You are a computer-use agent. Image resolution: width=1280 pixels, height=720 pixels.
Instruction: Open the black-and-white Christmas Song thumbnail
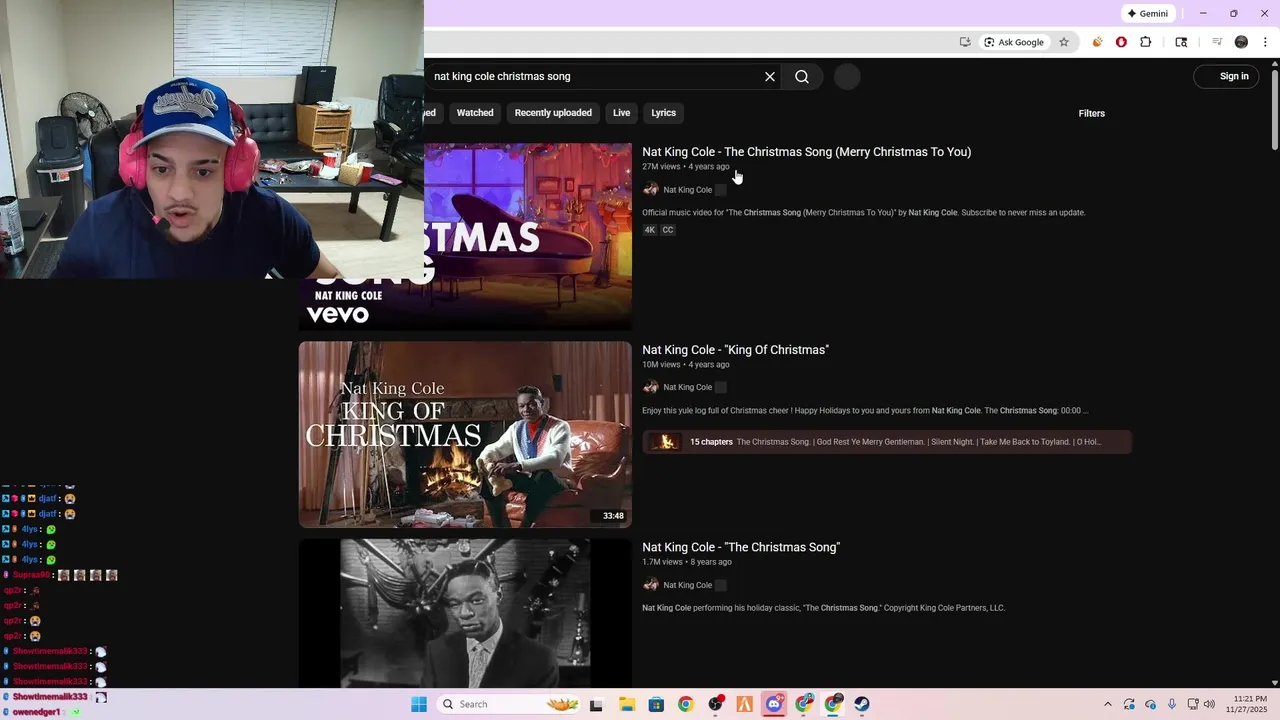(x=465, y=613)
